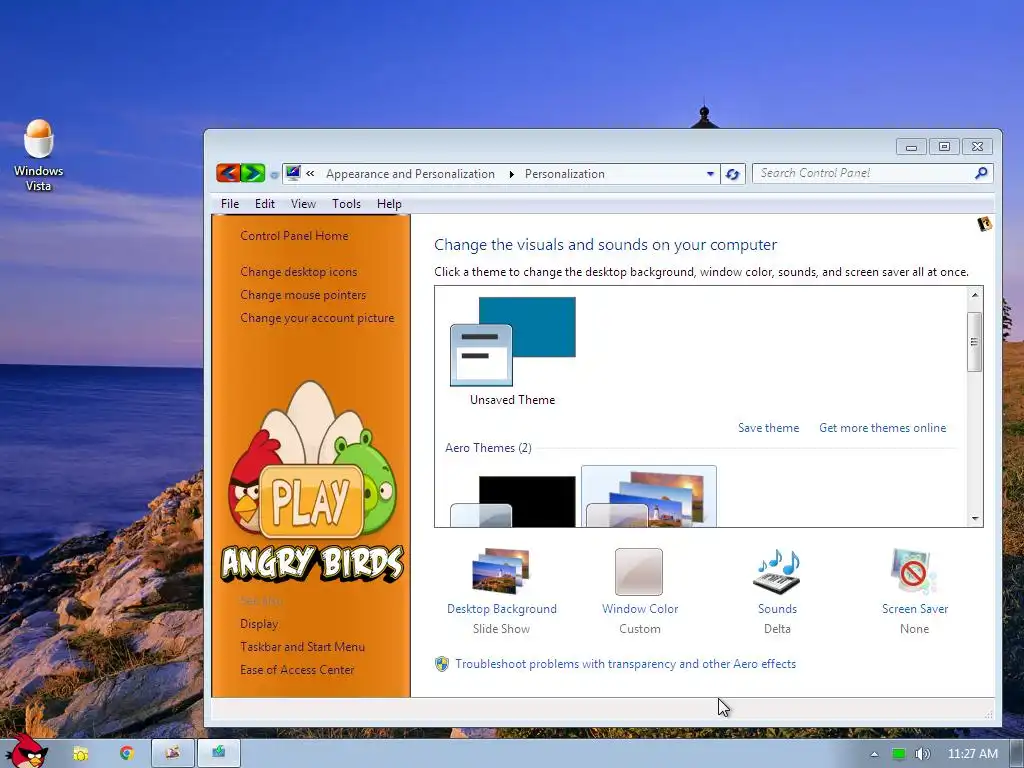This screenshot has height=768, width=1024.
Task: Open Taskbar and Start Menu link
Action: 302,647
